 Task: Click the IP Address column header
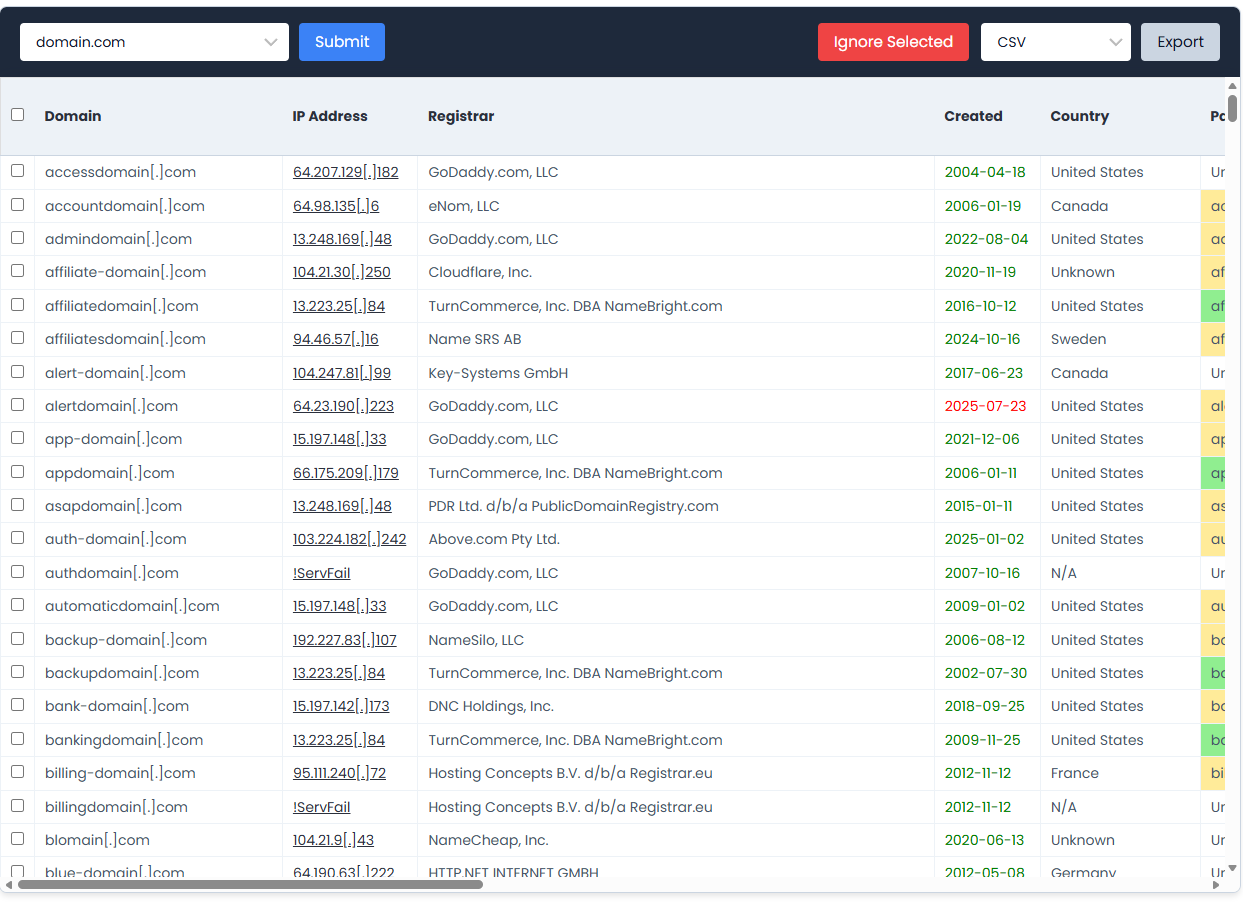click(x=330, y=115)
